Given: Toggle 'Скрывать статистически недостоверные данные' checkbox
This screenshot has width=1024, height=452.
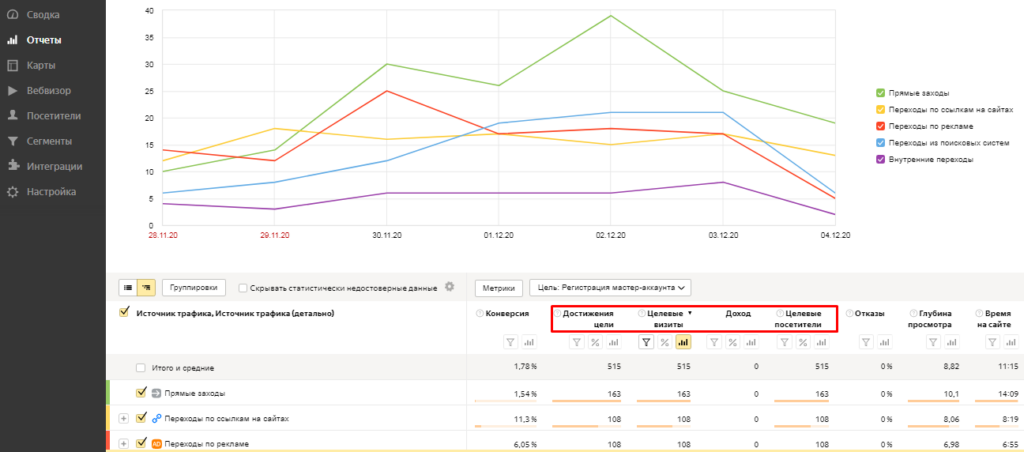Looking at the screenshot, I should (244, 288).
